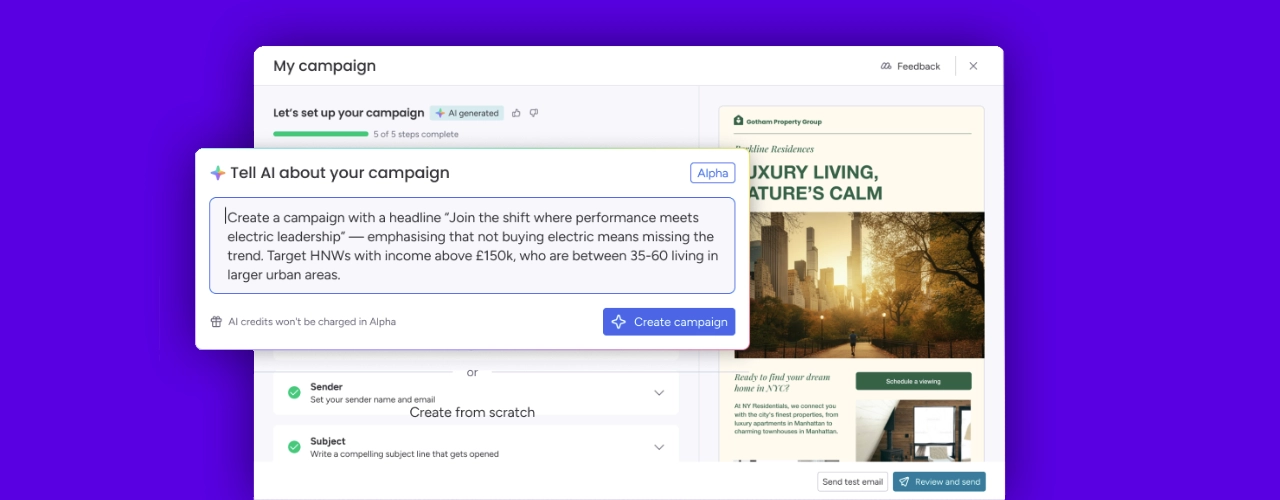This screenshot has width=1280, height=500.
Task: Click Send test email button
Action: [x=852, y=482]
